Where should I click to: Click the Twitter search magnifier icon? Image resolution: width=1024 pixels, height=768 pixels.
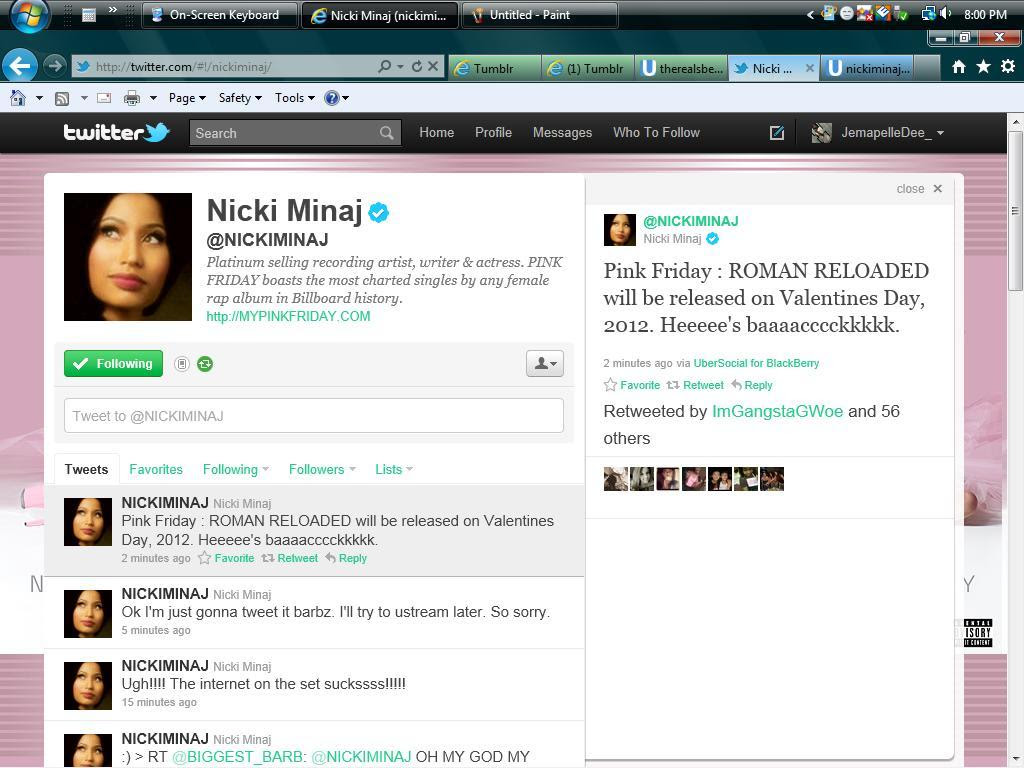coord(387,133)
